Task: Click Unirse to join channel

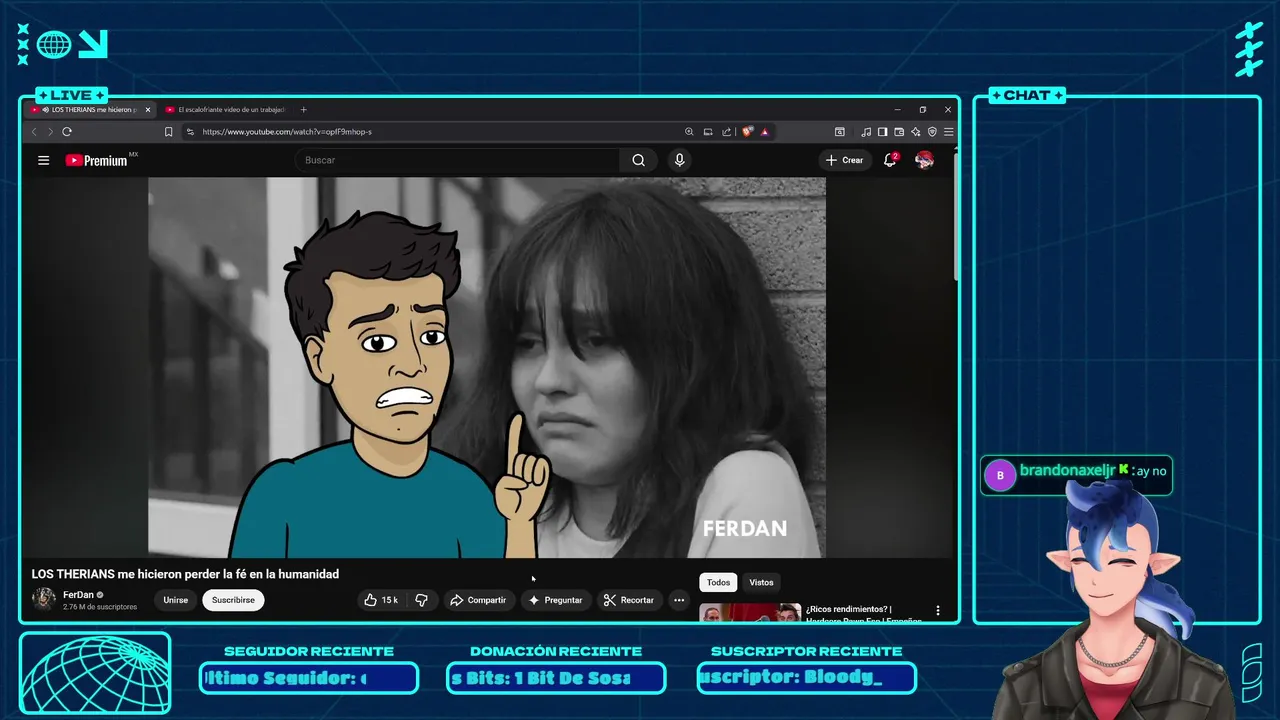Action: (x=176, y=600)
